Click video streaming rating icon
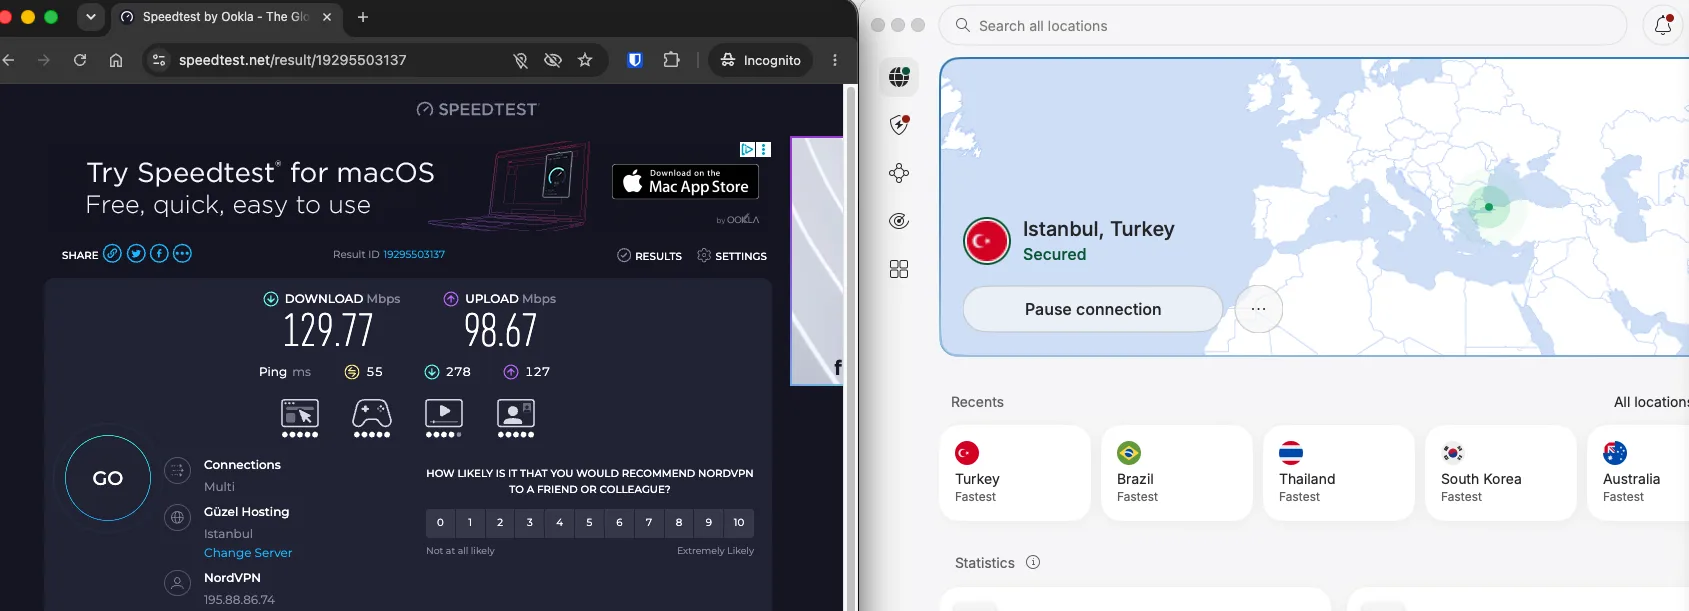The height and width of the screenshot is (611, 1689). [x=444, y=418]
